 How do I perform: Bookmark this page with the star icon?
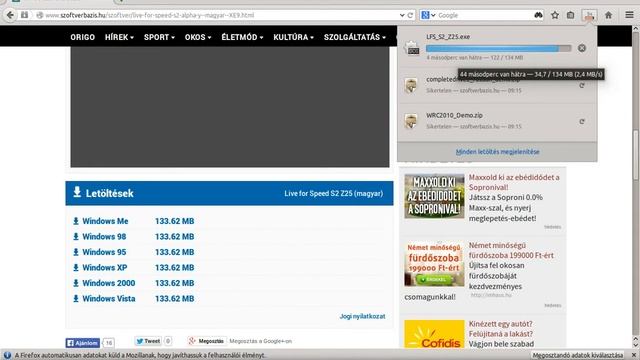coord(555,16)
